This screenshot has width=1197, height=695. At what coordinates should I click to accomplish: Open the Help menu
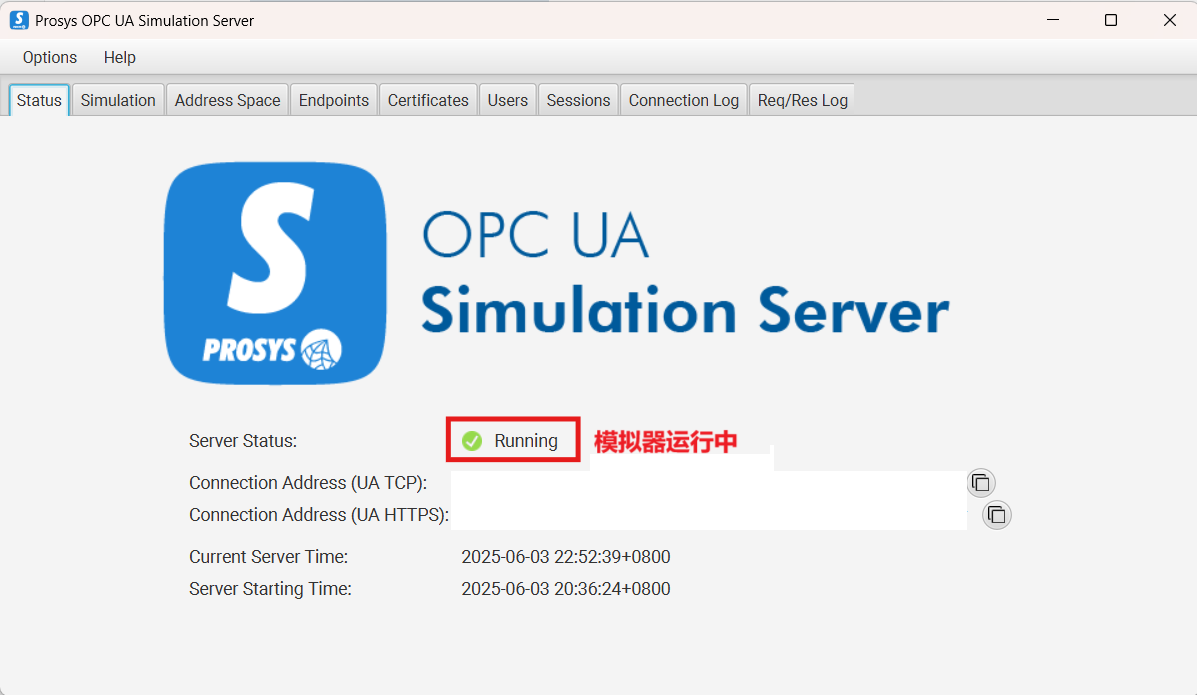tap(120, 57)
